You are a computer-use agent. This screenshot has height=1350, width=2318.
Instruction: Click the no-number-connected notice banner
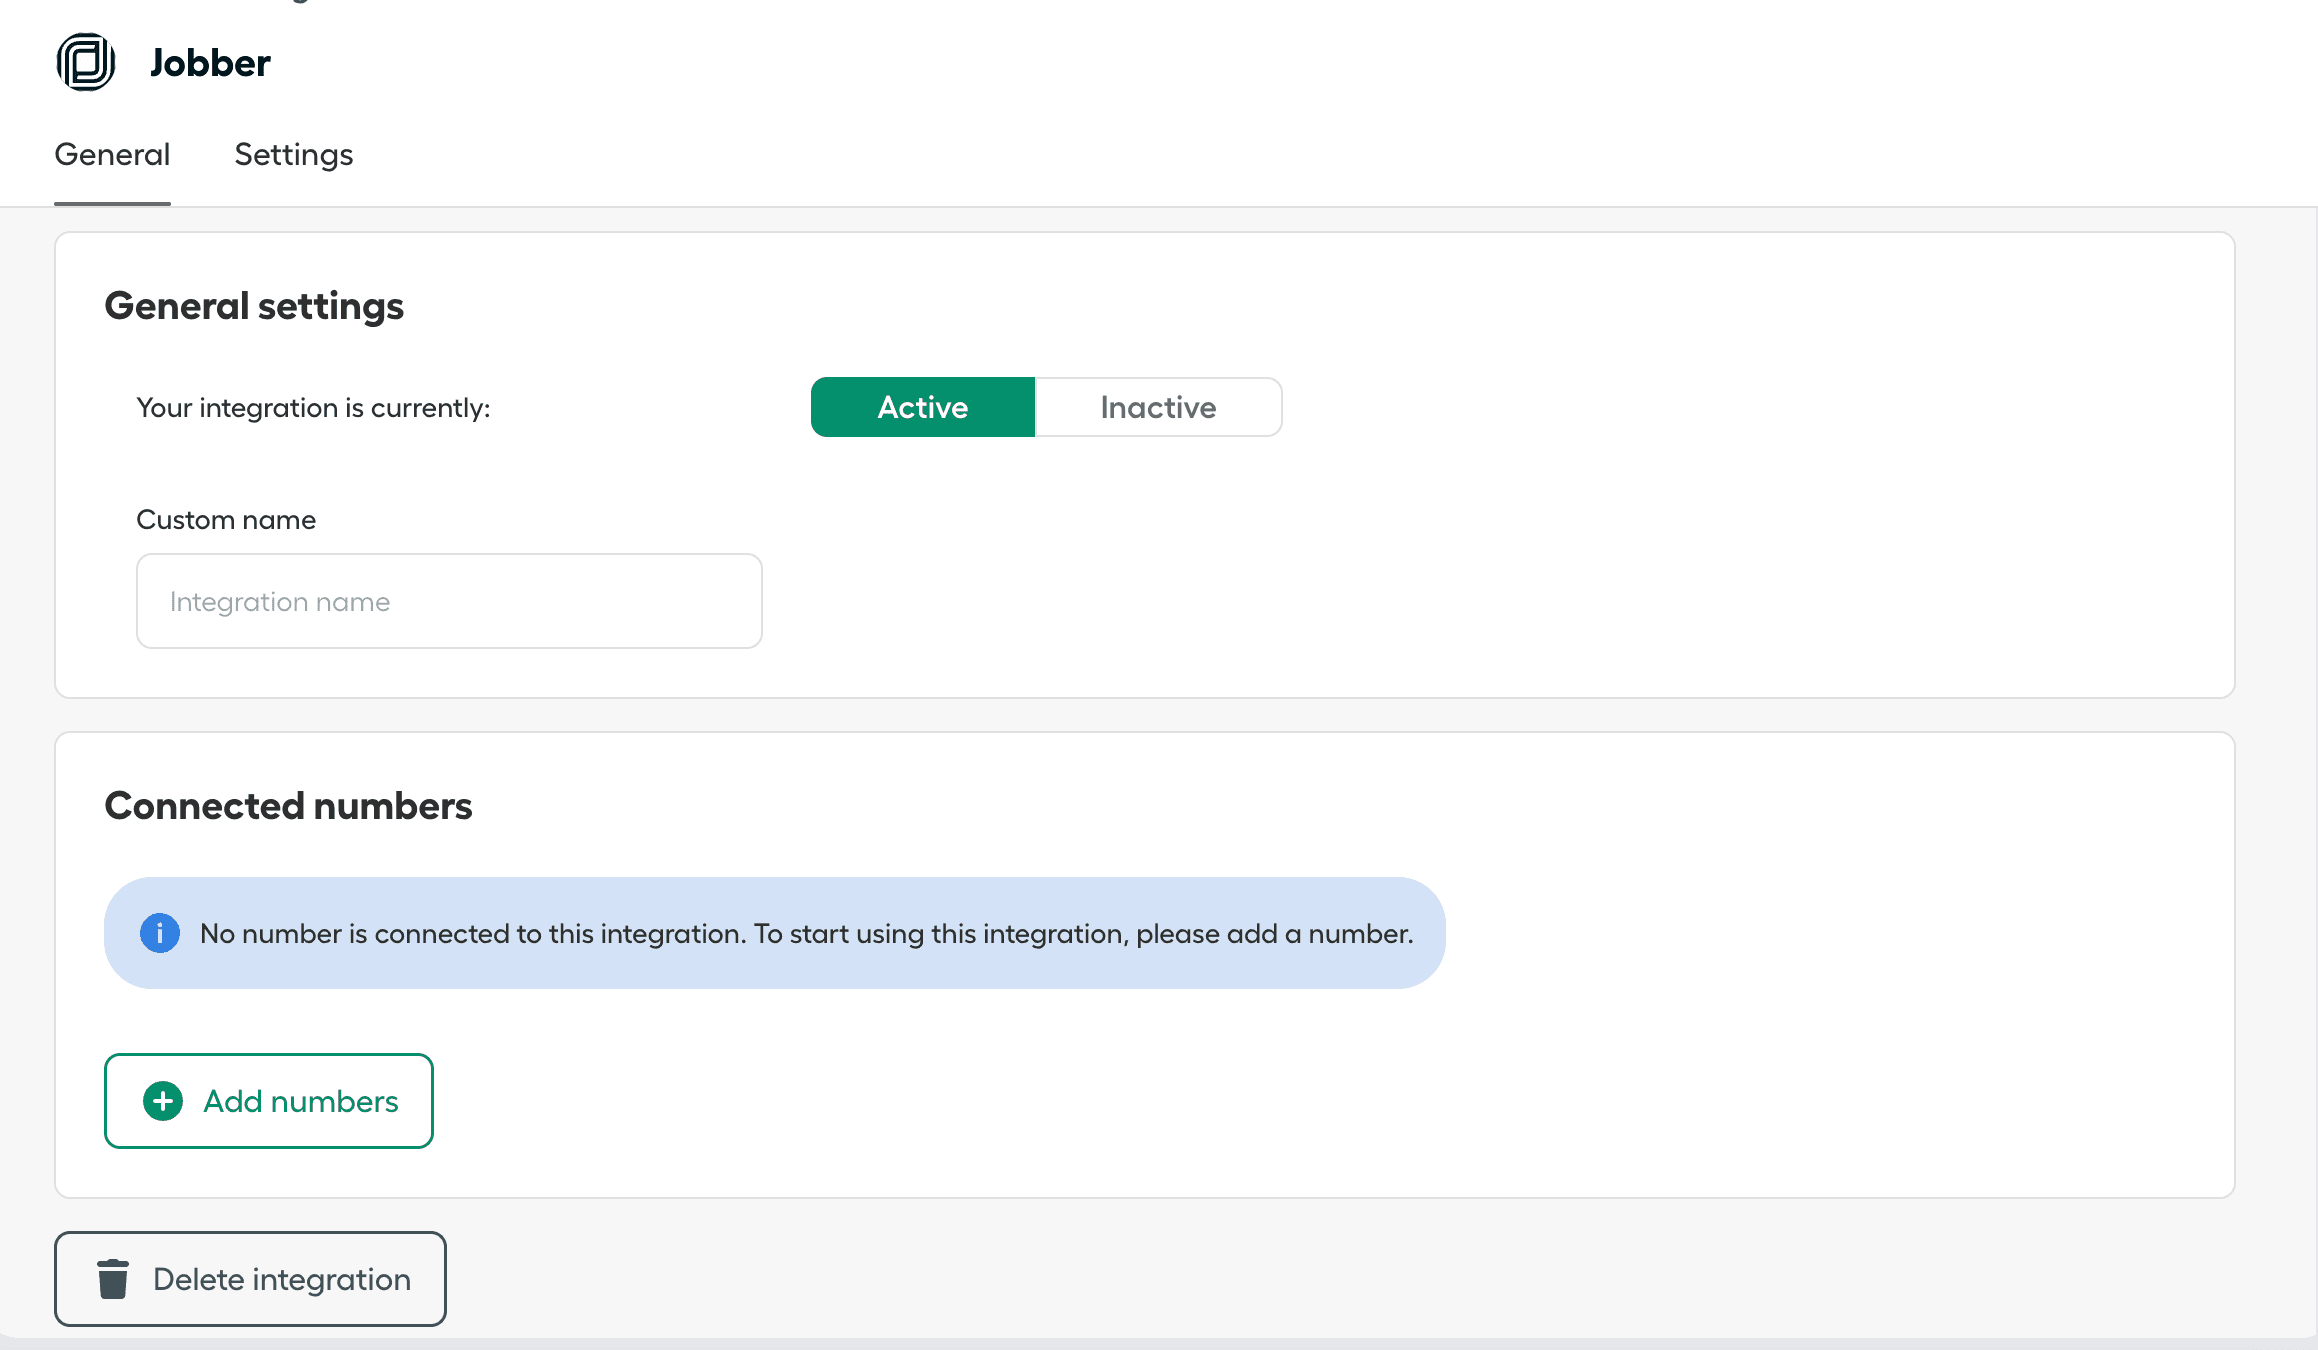(x=774, y=932)
